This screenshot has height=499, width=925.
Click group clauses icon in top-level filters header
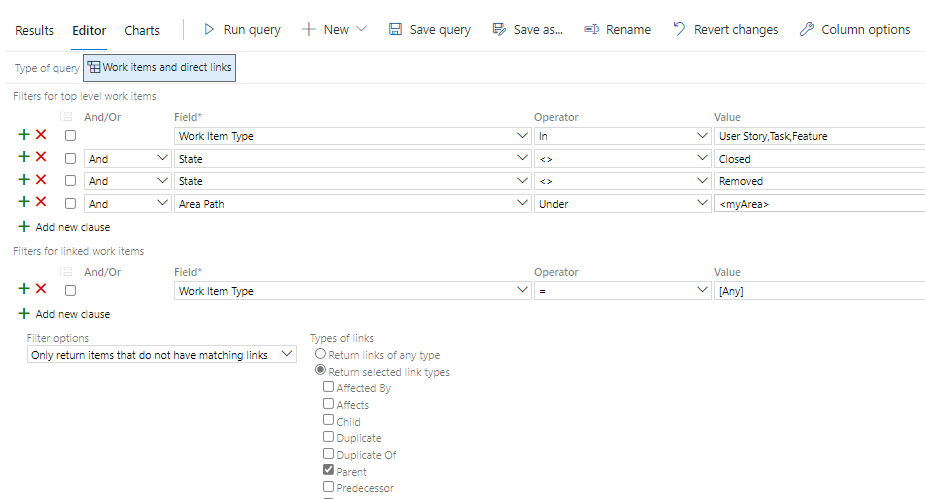tap(66, 117)
